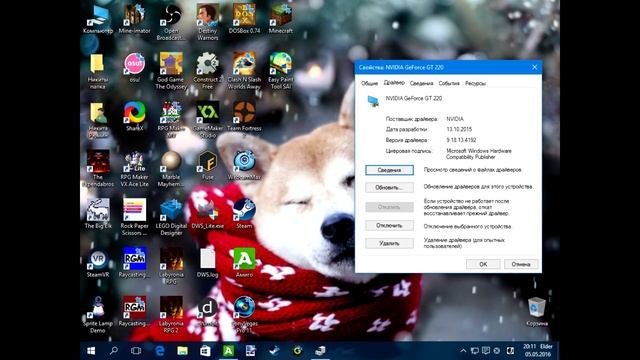Open the Mine-imator desktop shortcut
Image resolution: width=640 pixels, height=360 pixels.
click(x=134, y=19)
